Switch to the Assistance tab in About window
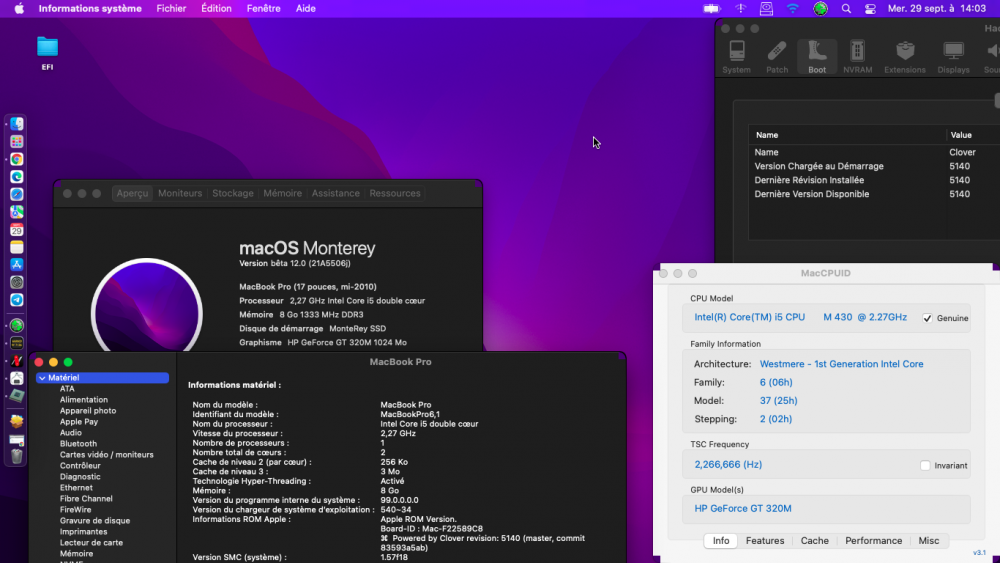 [x=335, y=193]
